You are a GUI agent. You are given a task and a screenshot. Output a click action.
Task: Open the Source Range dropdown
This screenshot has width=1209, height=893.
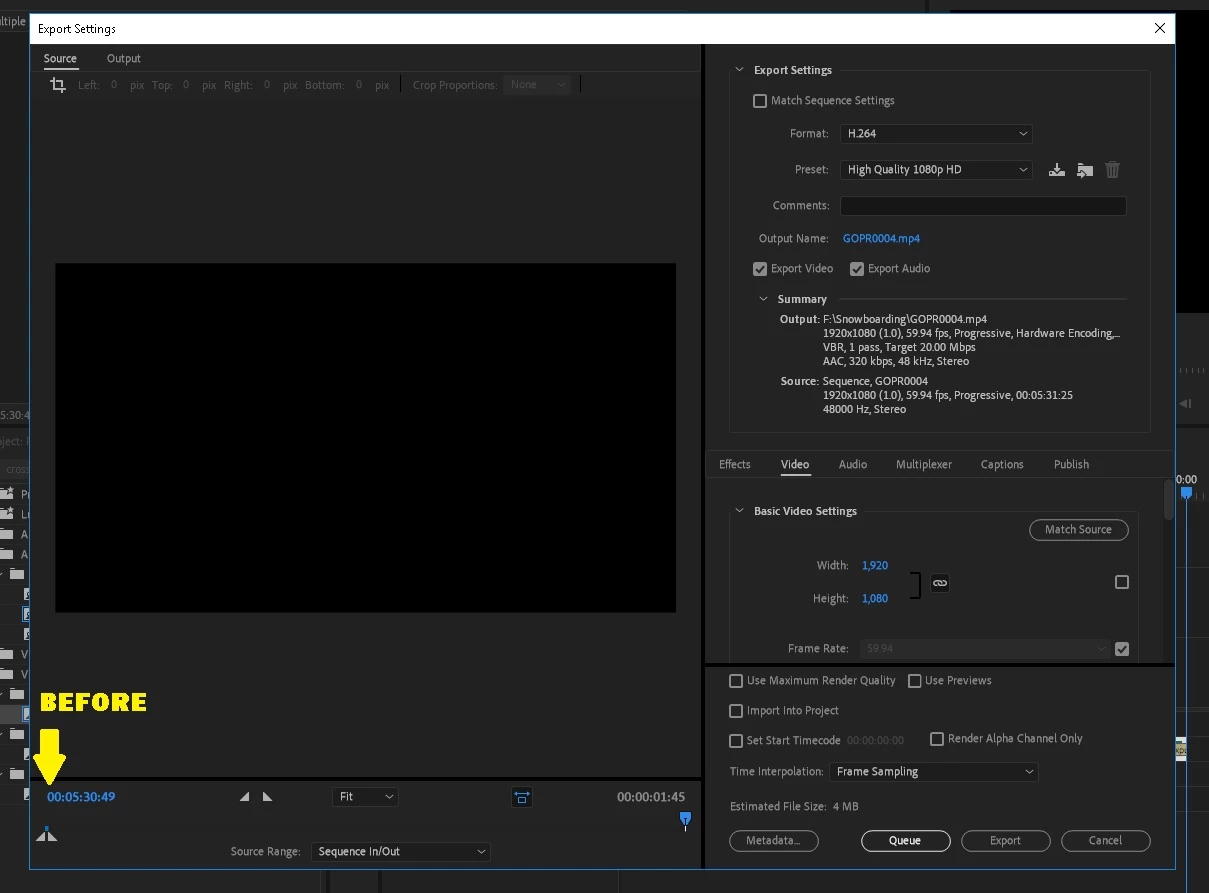point(400,852)
